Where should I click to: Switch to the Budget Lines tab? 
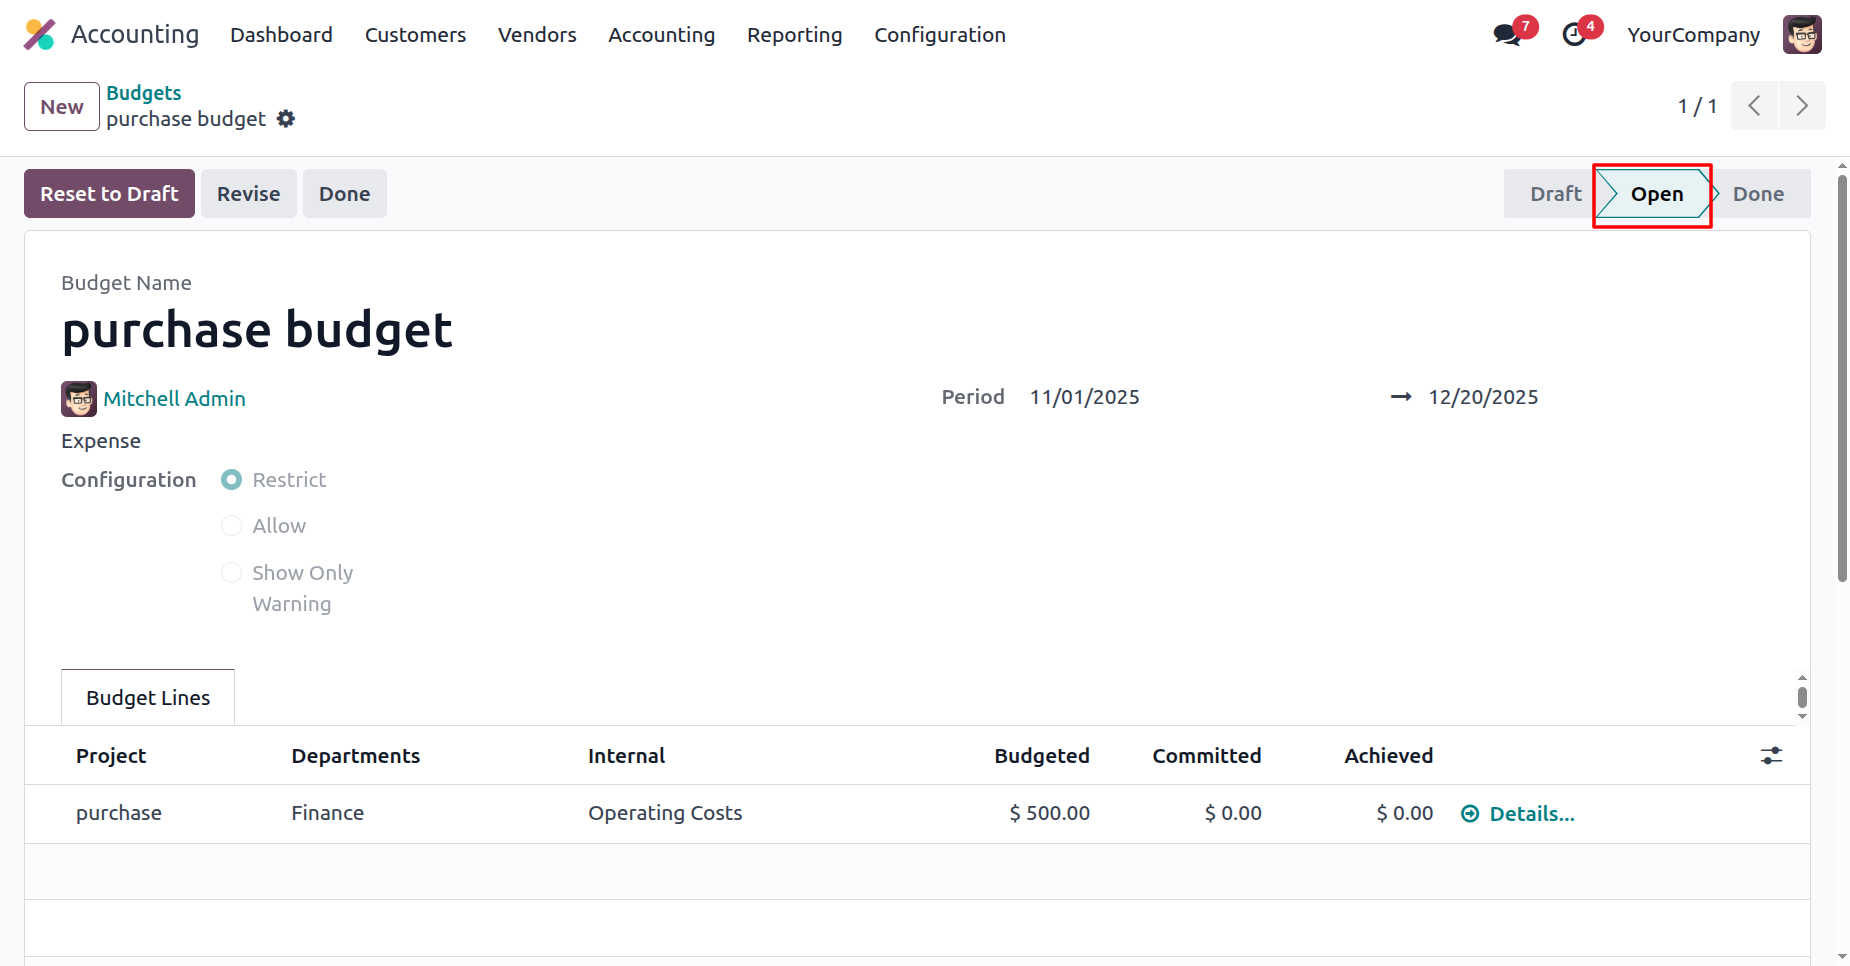148,698
